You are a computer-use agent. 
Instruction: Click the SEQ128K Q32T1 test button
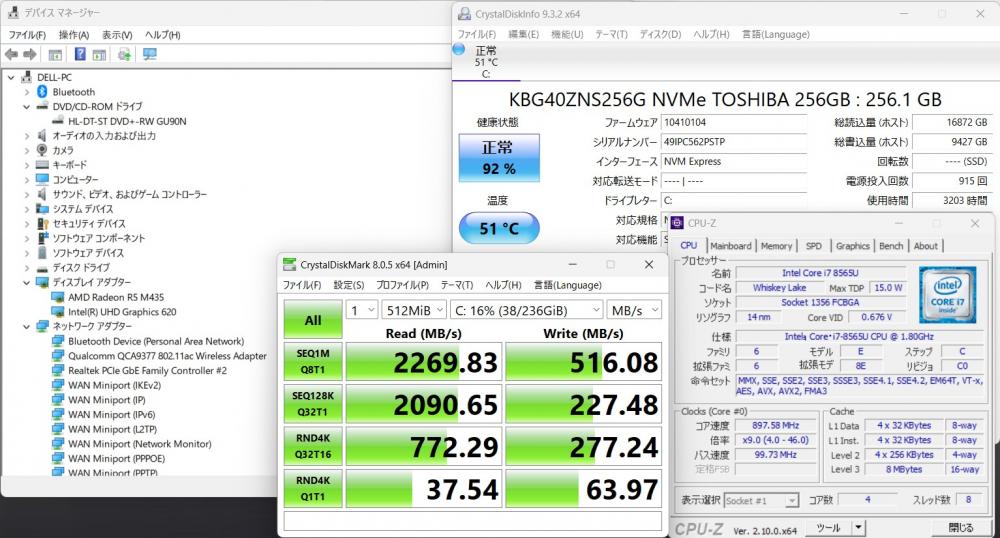(313, 404)
